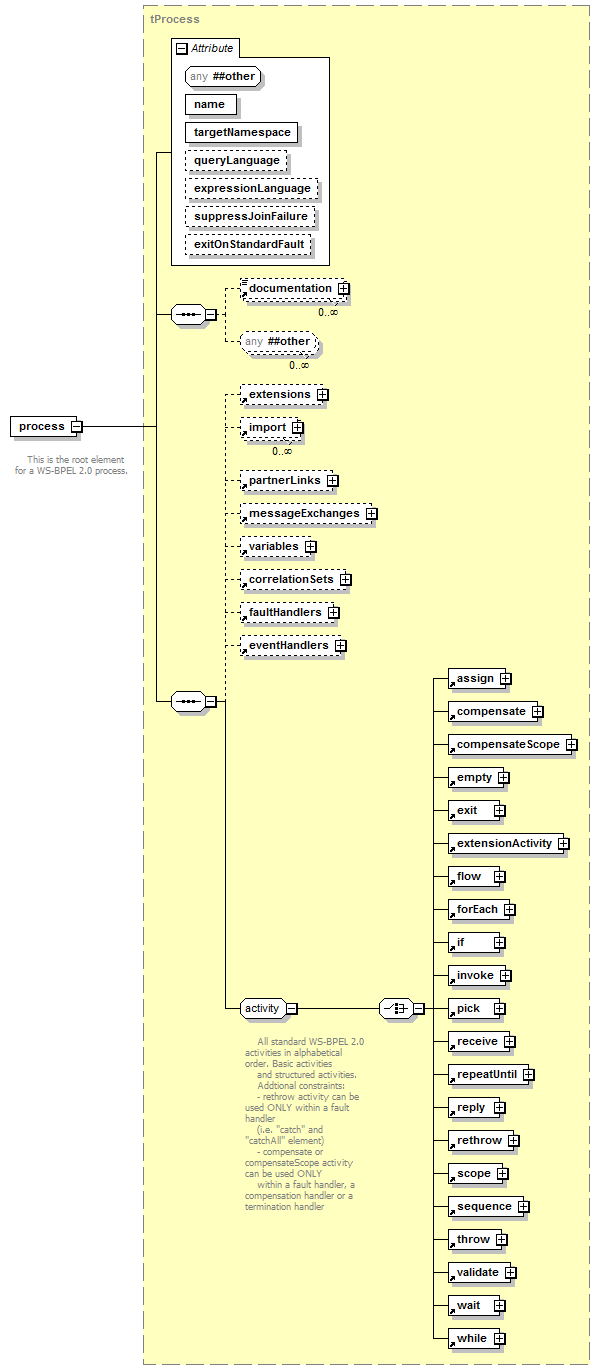Select the expressionLanguage attribute
Image resolution: width=600 pixels, height=1370 pixels.
click(x=252, y=188)
